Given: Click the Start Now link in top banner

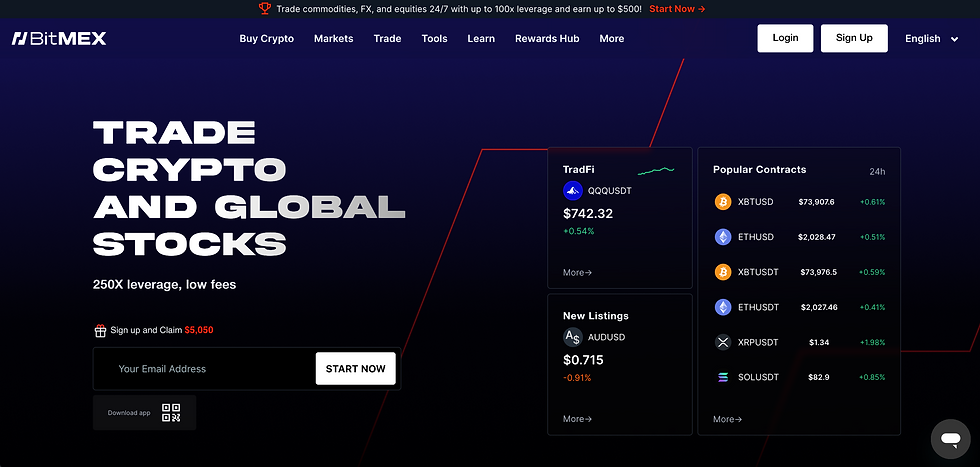Looking at the screenshot, I should pos(678,9).
